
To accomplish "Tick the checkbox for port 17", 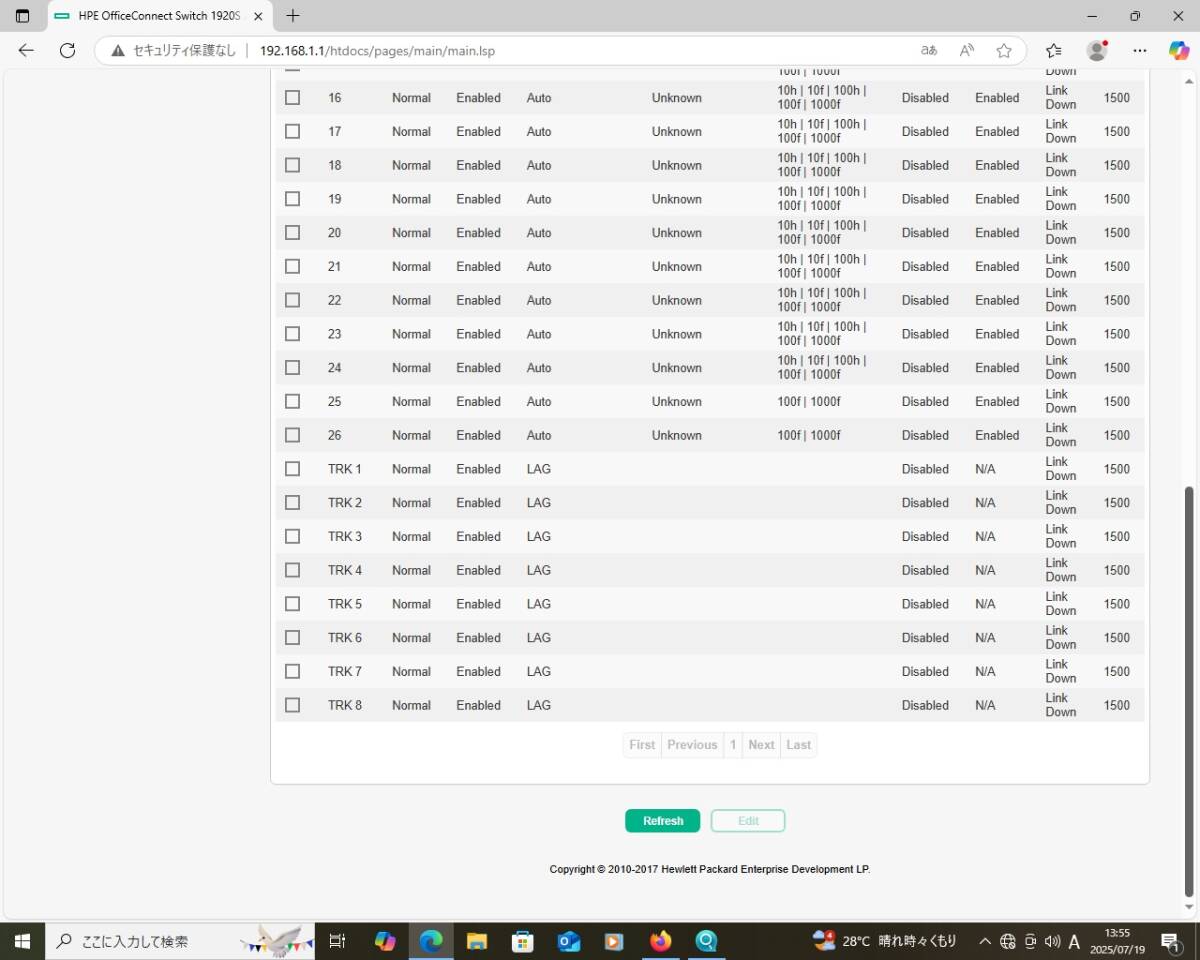I will click(x=292, y=131).
